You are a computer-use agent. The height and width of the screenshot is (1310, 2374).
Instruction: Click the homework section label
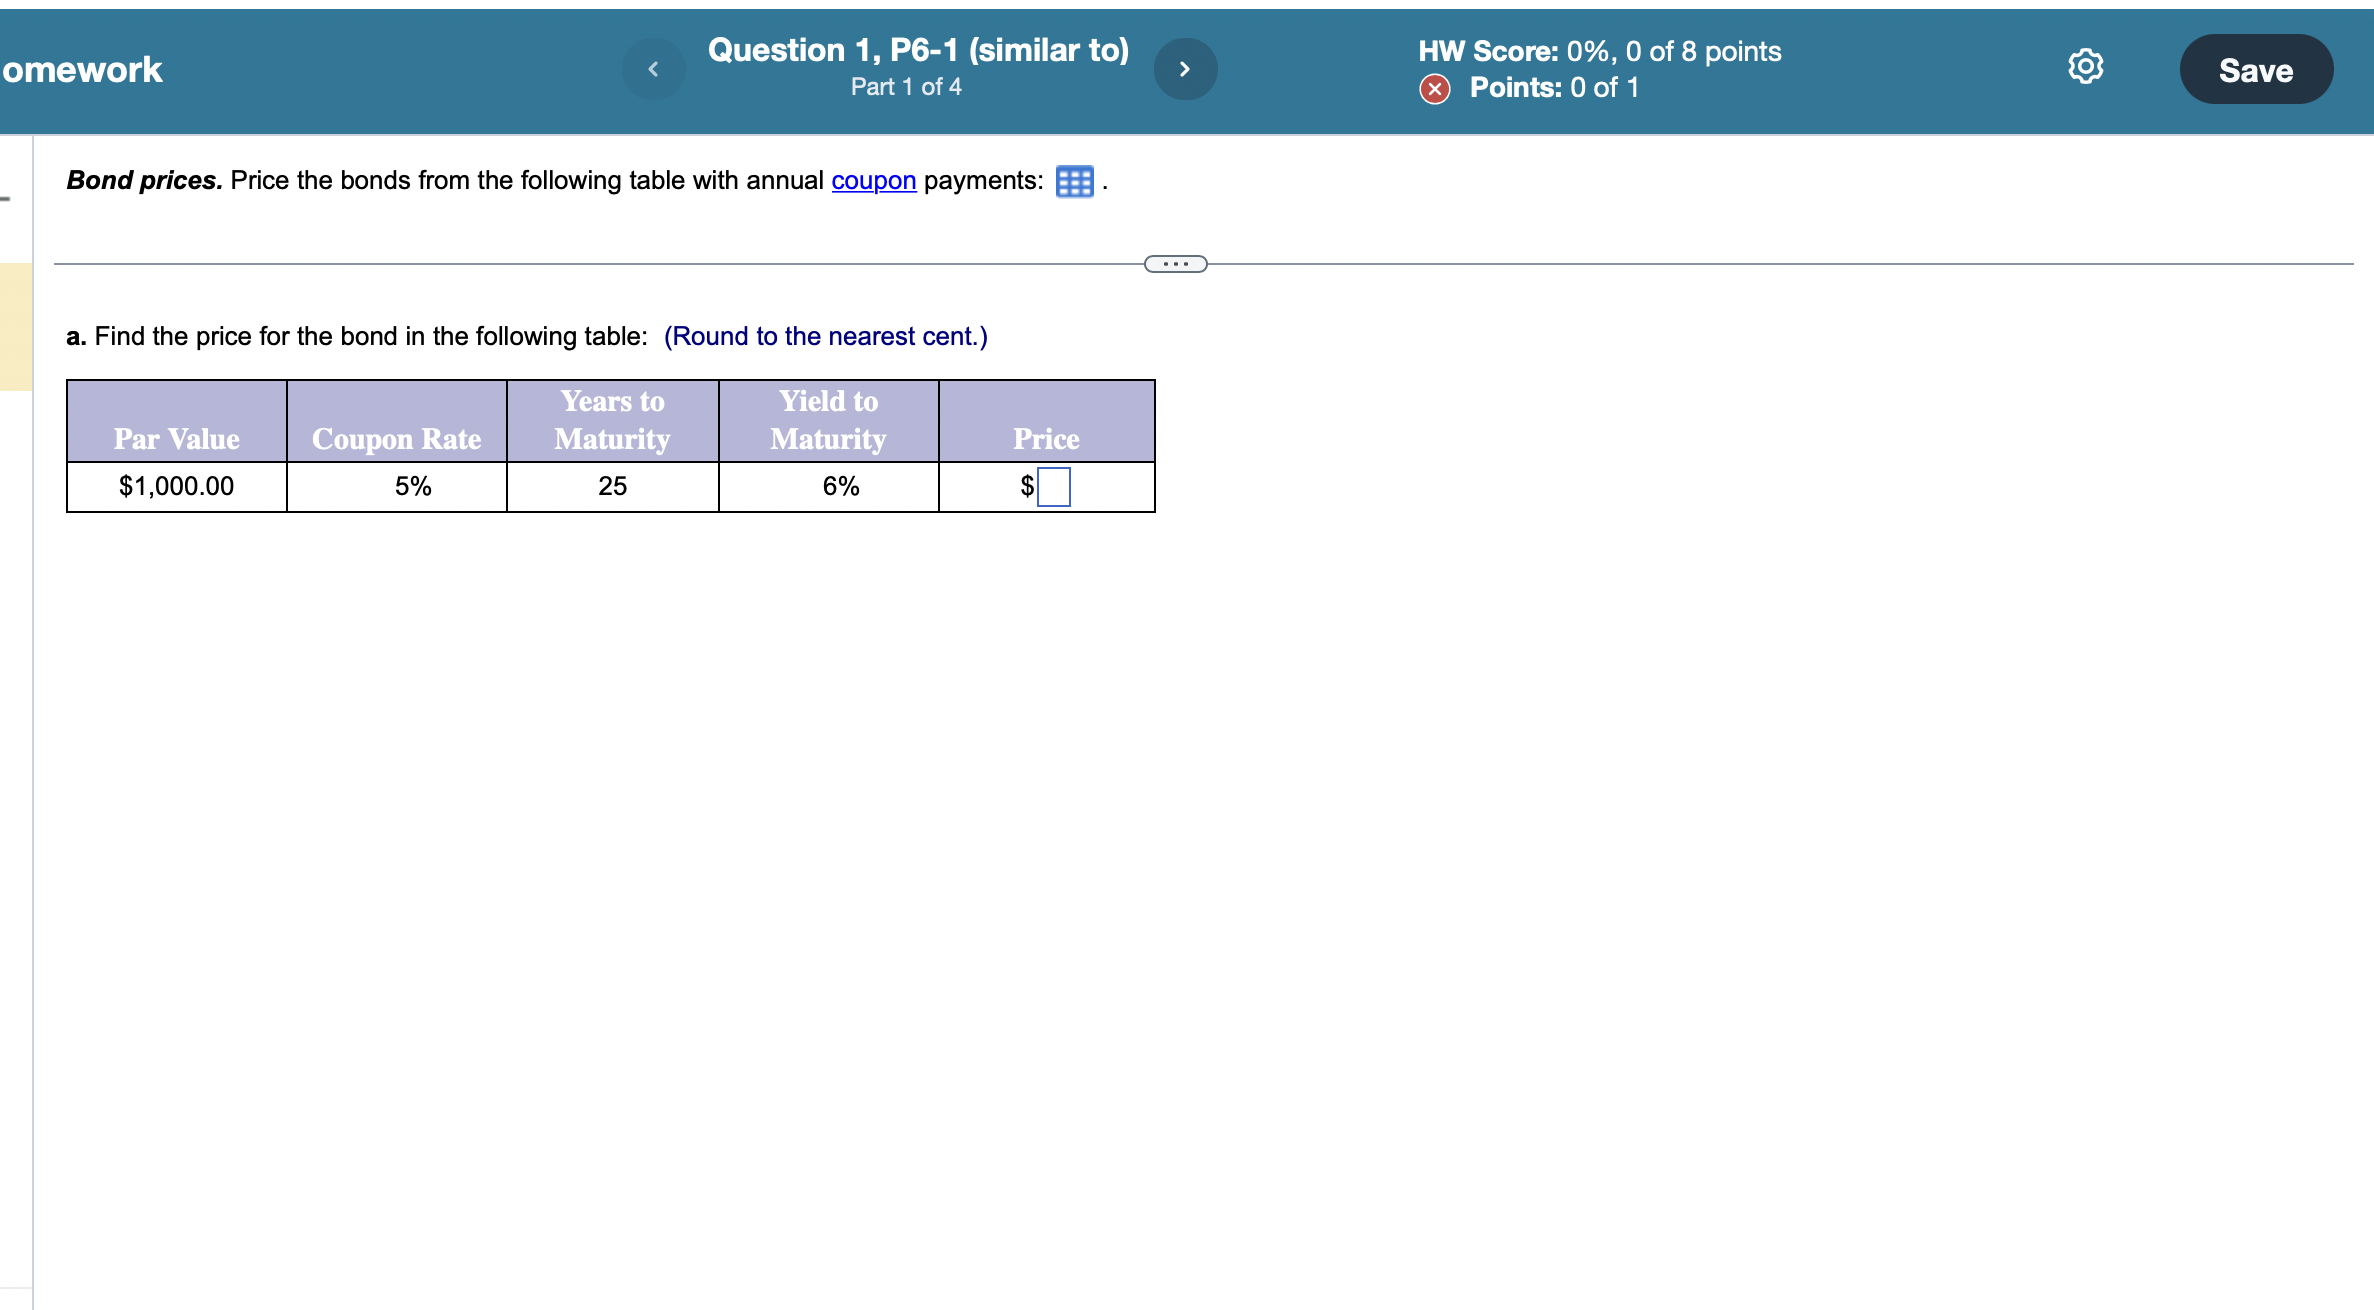(x=89, y=68)
